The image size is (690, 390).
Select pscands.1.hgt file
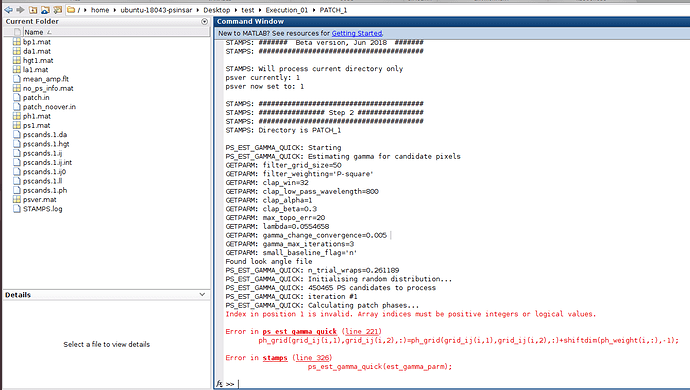point(46,143)
